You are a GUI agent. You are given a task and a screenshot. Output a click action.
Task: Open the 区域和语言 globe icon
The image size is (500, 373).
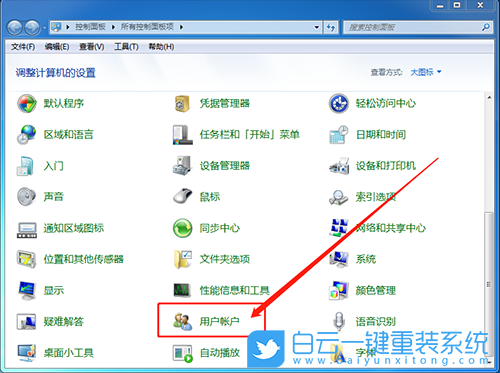(27, 134)
